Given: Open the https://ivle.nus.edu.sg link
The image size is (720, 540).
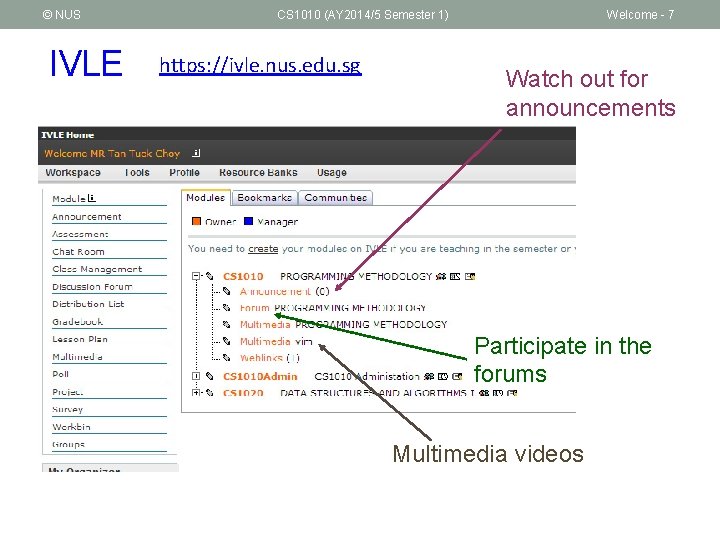Looking at the screenshot, I should pyautogui.click(x=260, y=65).
